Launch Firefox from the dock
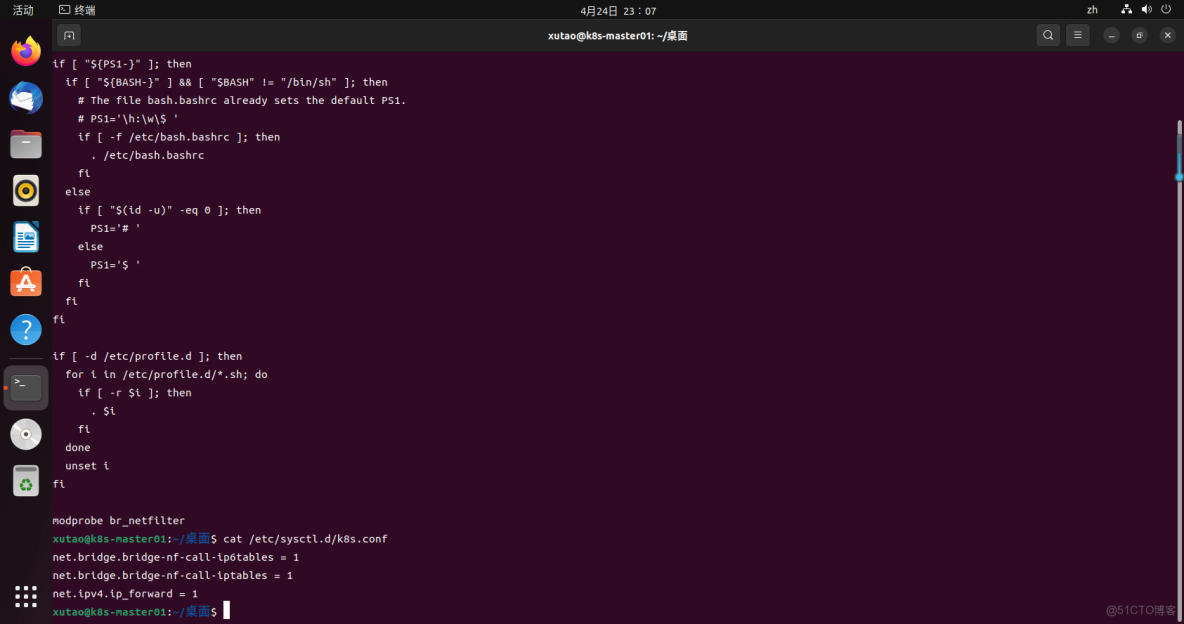The height and width of the screenshot is (624, 1184). (x=26, y=51)
